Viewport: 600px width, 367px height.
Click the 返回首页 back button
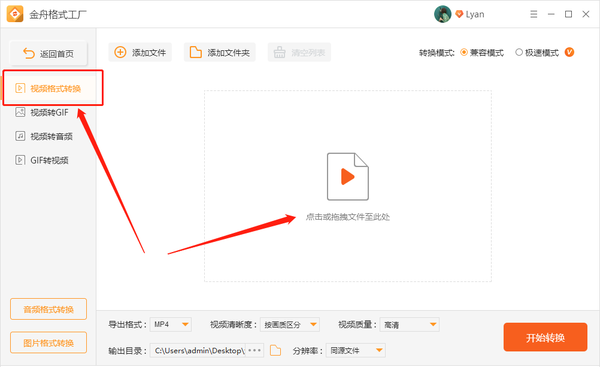tap(49, 54)
